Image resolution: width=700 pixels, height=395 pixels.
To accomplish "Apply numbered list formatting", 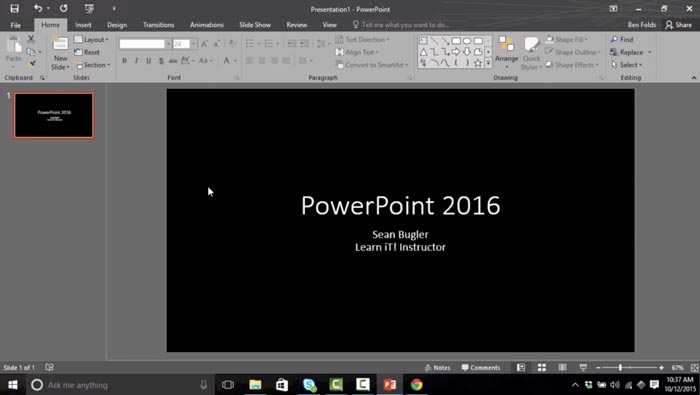I will [268, 44].
